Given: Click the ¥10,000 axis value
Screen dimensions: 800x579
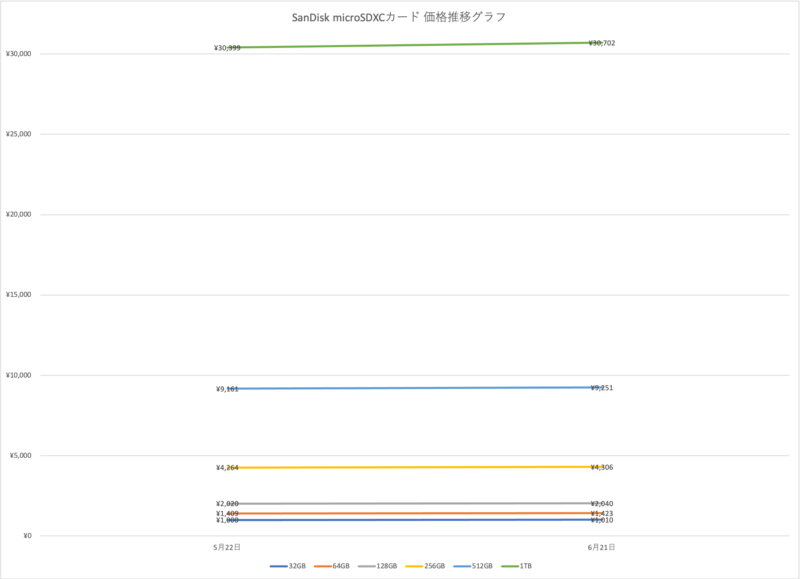Looking at the screenshot, I should point(18,375).
